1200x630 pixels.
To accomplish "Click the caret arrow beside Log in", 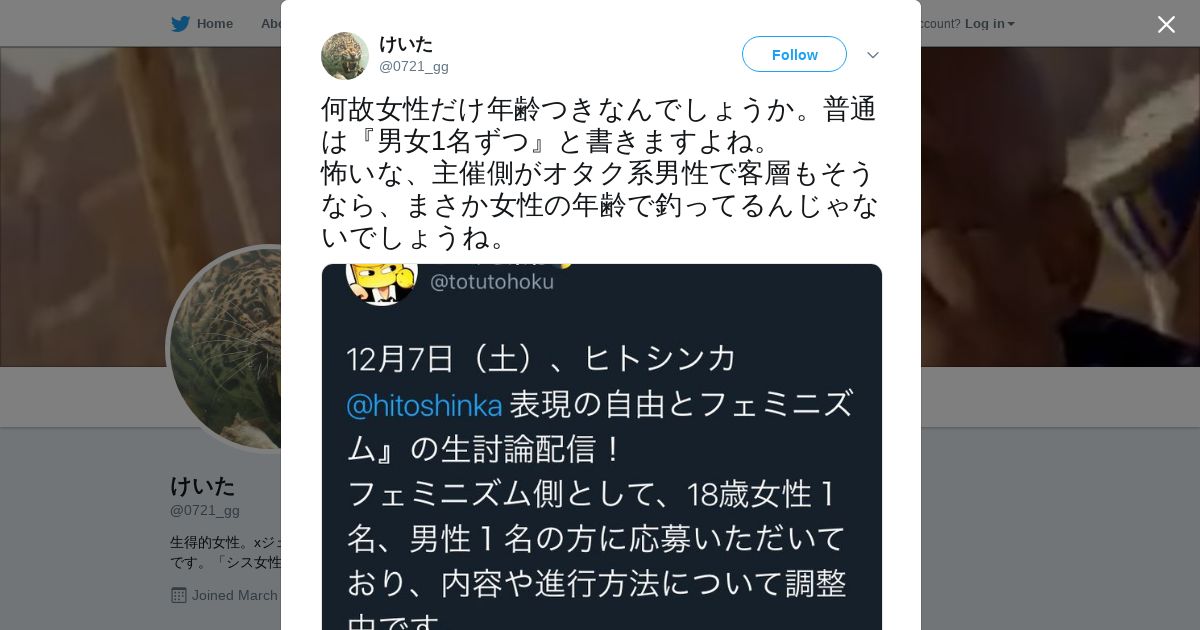I will 1011,24.
